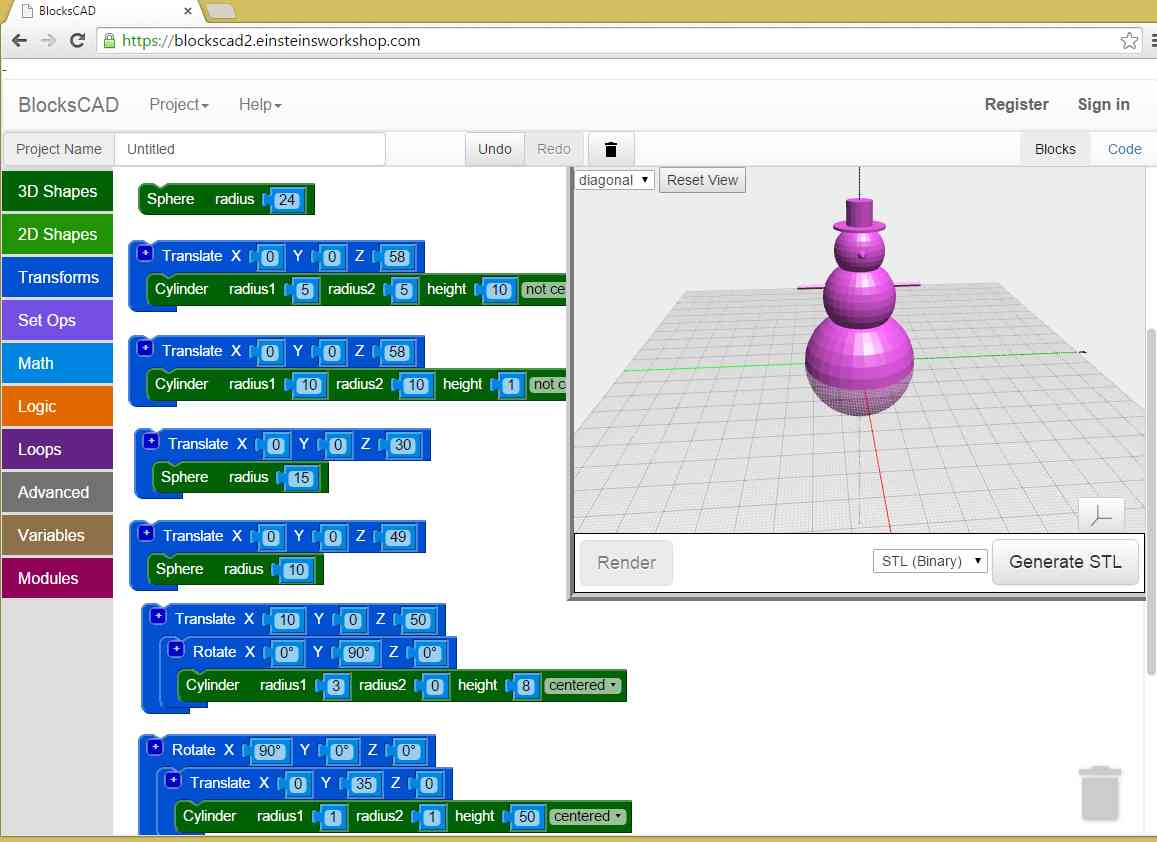Viewport: 1157px width, 842px height.
Task: Click the axis orientation icon in viewport corner
Action: click(x=1101, y=514)
